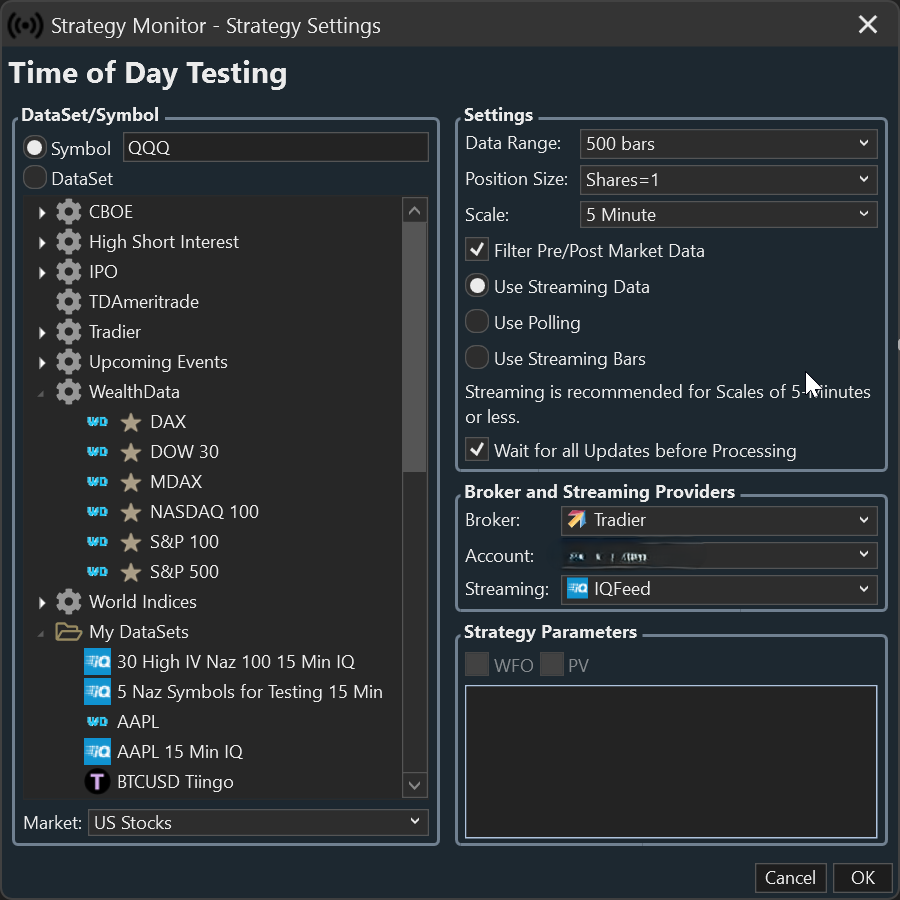Close the Strategy Settings dialog
Viewport: 900px width, 900px height.
click(x=867, y=25)
